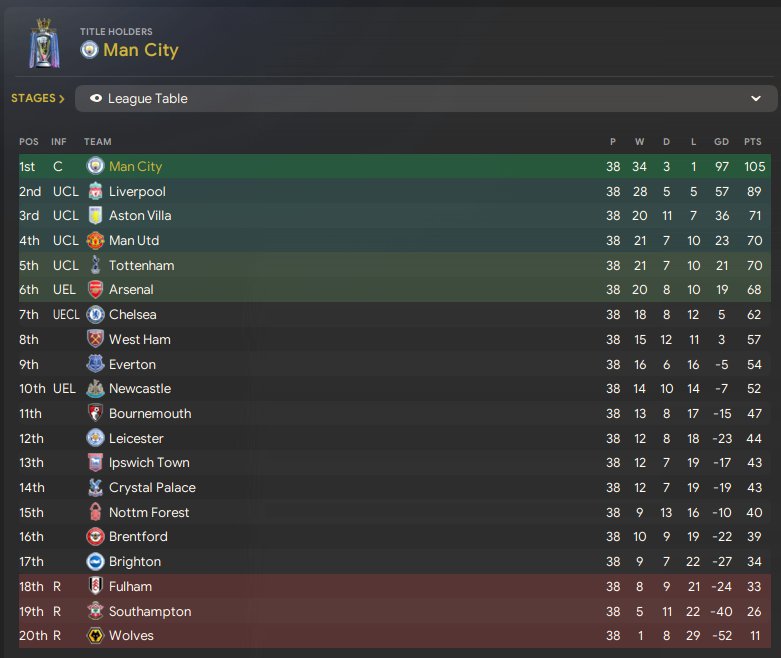The image size is (781, 658).
Task: Click the Aston Villa club crest
Action: 95,216
